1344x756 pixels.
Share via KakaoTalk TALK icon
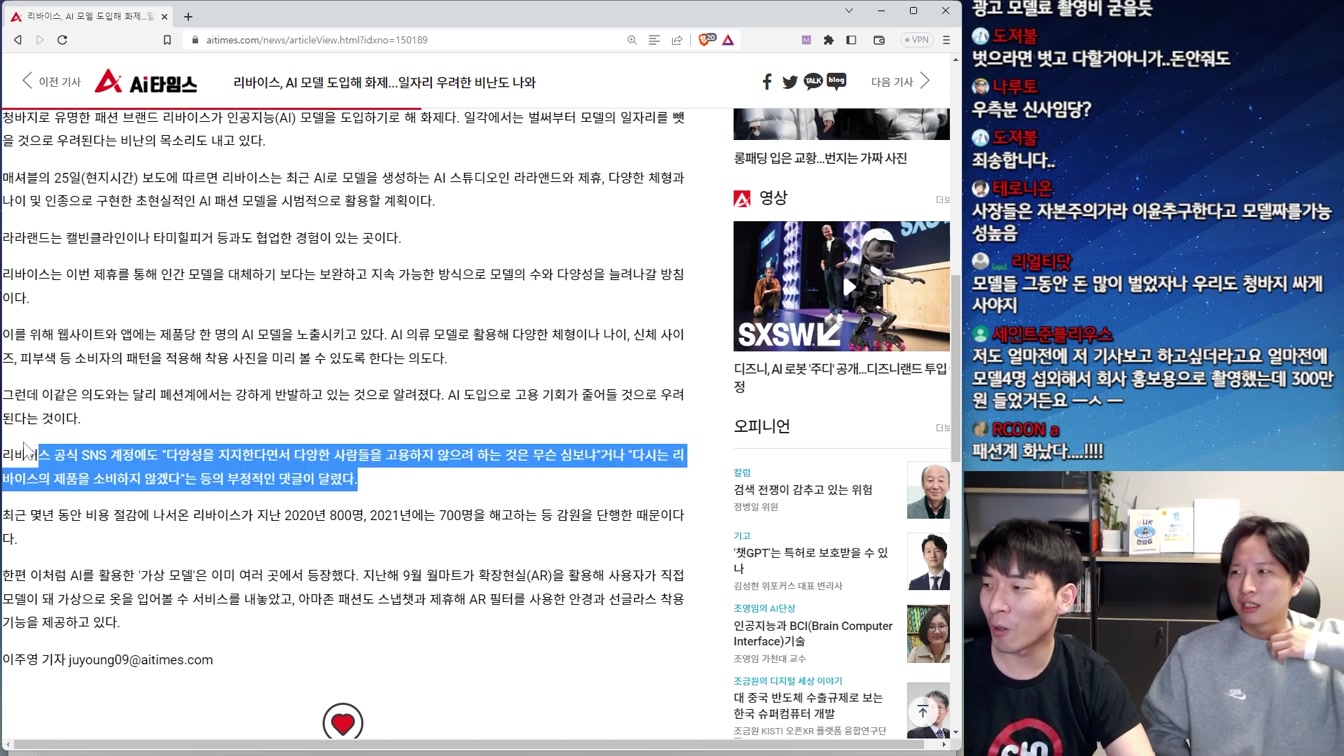(813, 82)
